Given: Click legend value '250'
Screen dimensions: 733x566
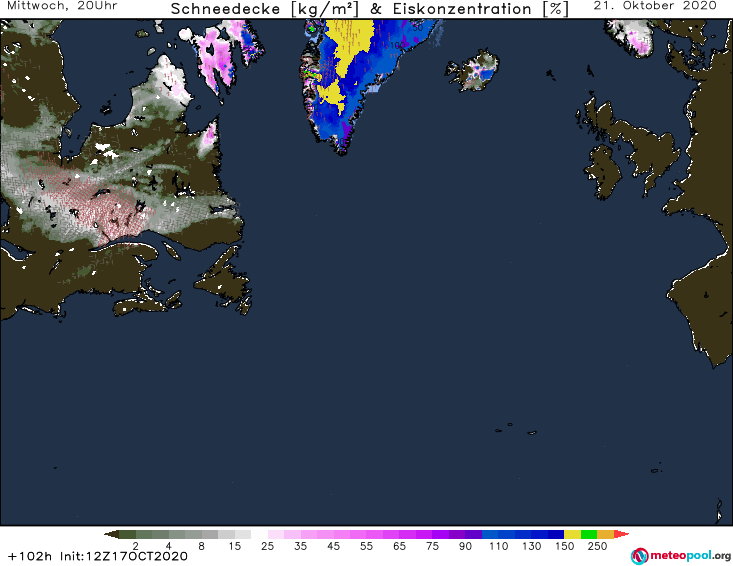Looking at the screenshot, I should [x=597, y=546].
